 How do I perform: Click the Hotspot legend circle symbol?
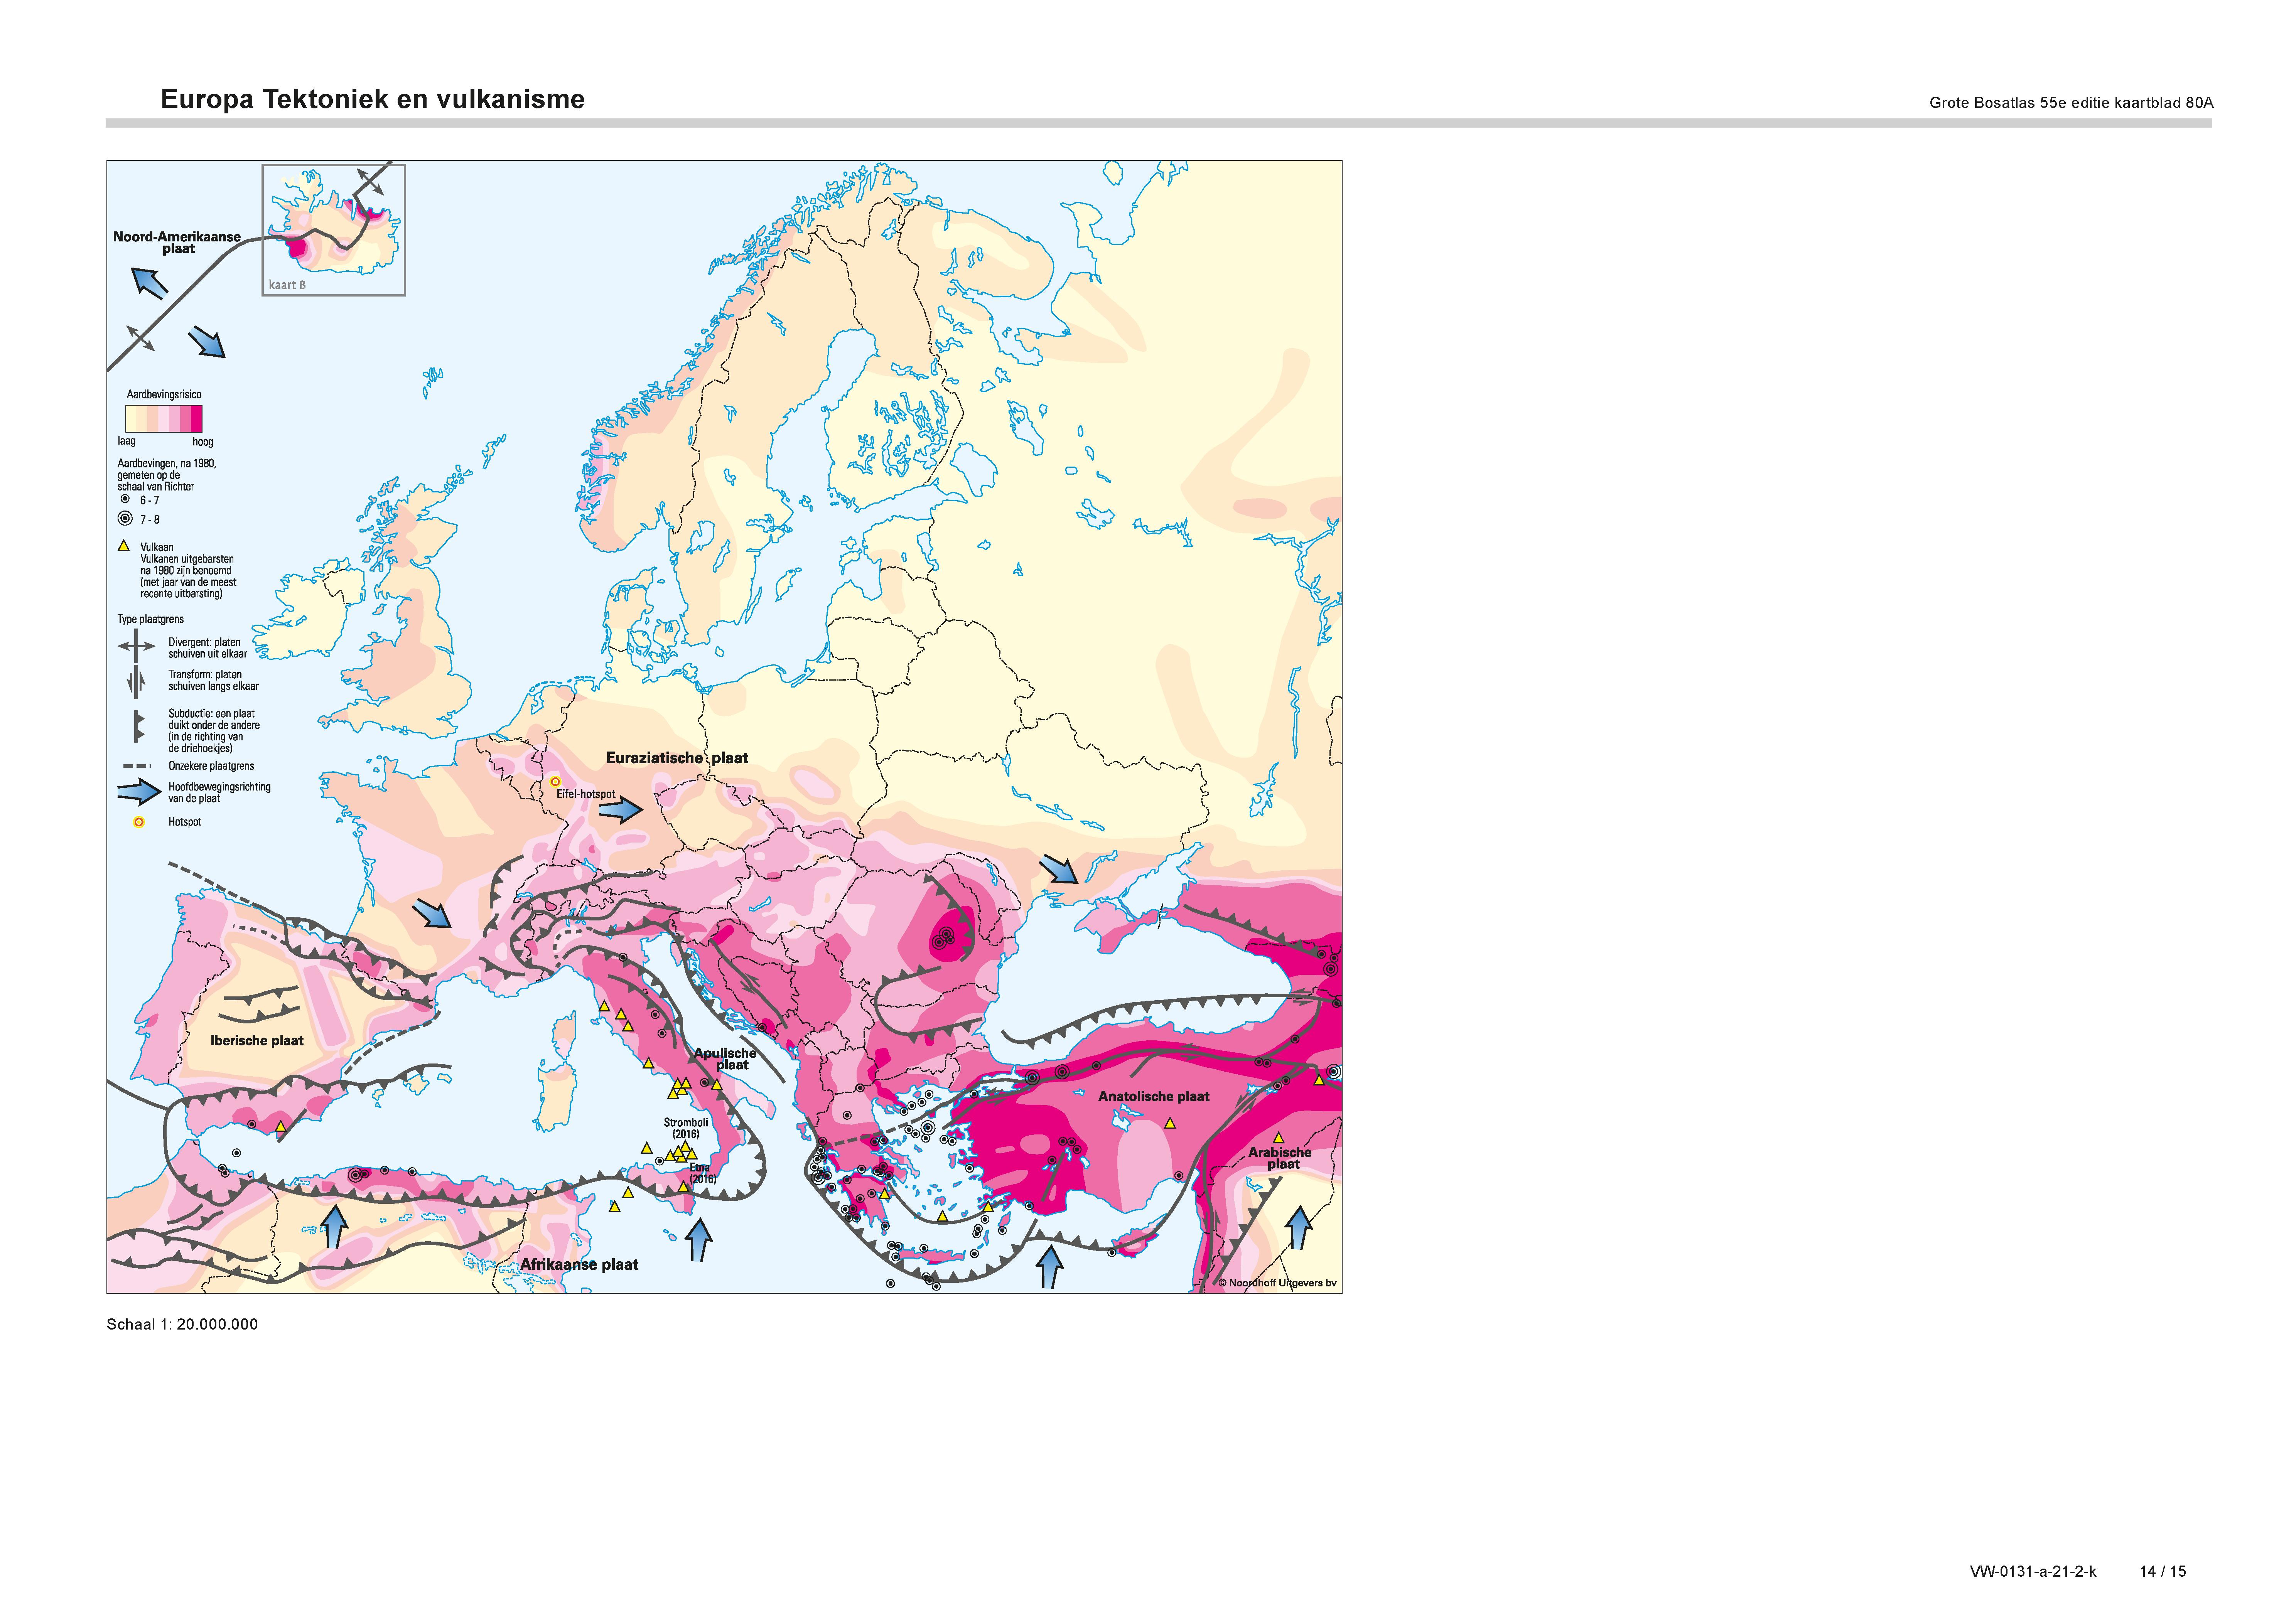click(x=139, y=822)
